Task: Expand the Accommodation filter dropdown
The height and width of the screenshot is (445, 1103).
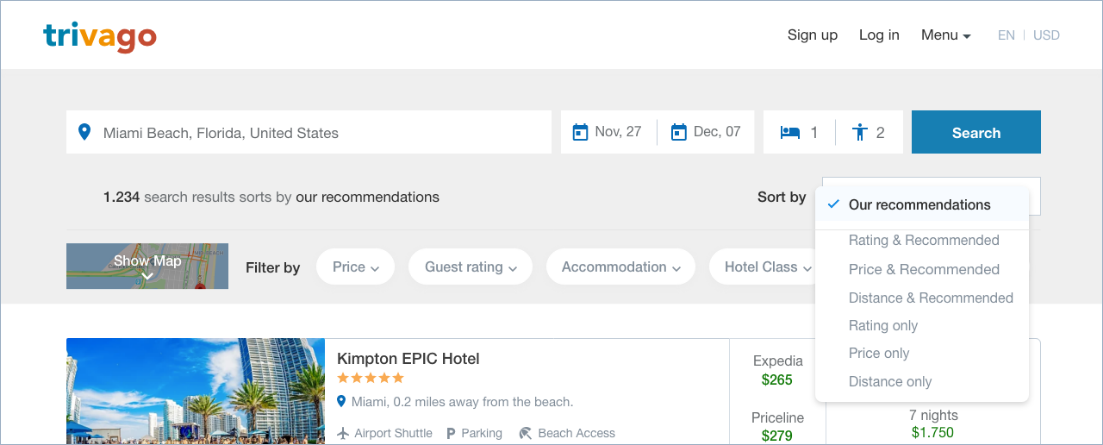Action: 620,267
